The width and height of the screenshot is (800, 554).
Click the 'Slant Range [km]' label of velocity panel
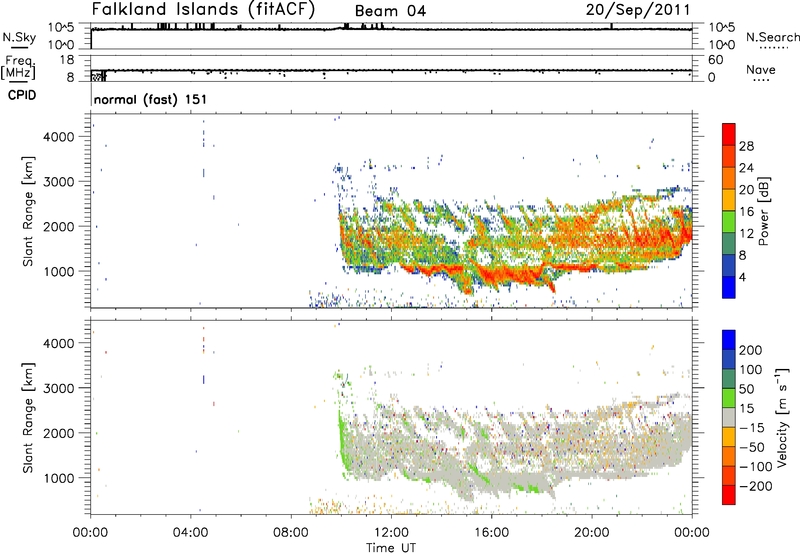click(28, 417)
